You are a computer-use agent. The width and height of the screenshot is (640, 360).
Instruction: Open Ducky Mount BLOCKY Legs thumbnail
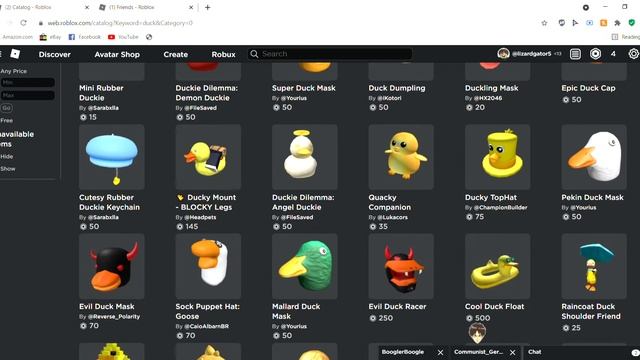tap(208, 157)
